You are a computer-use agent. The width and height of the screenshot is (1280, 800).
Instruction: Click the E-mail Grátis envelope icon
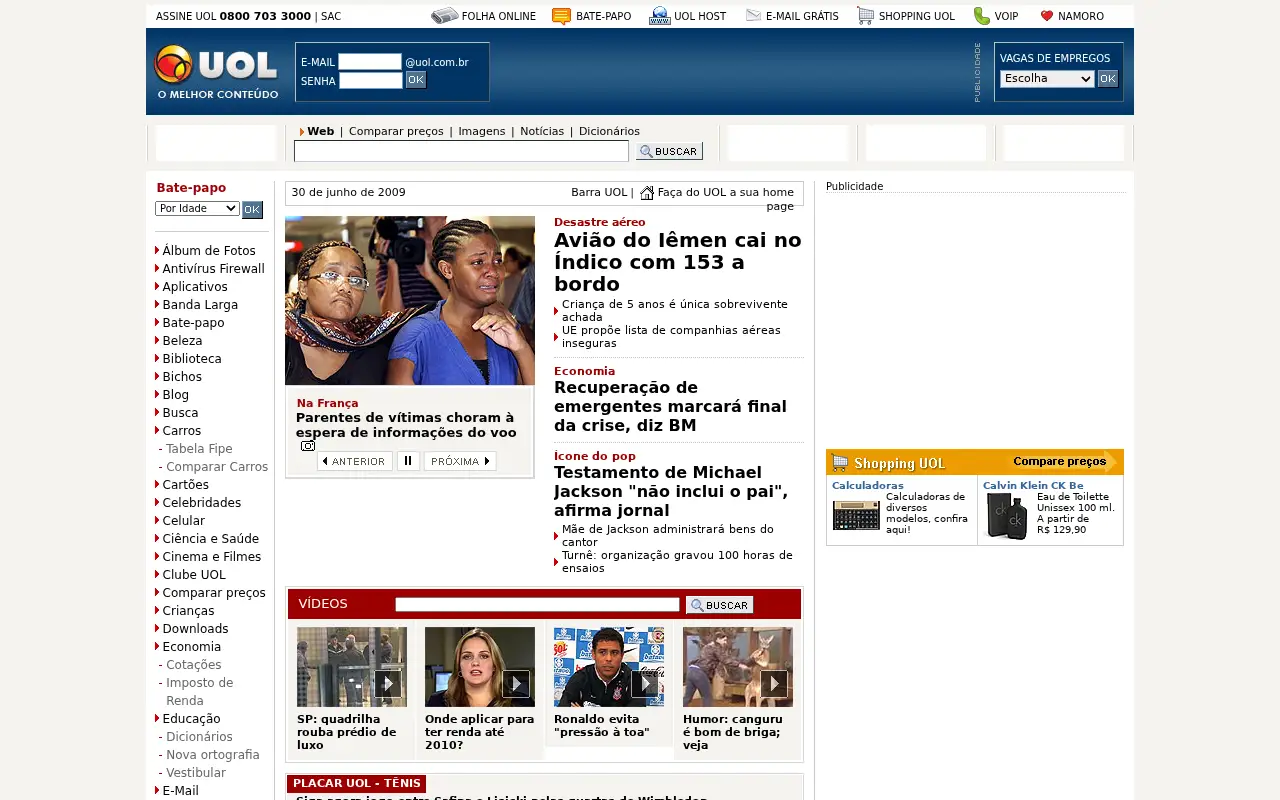(753, 16)
